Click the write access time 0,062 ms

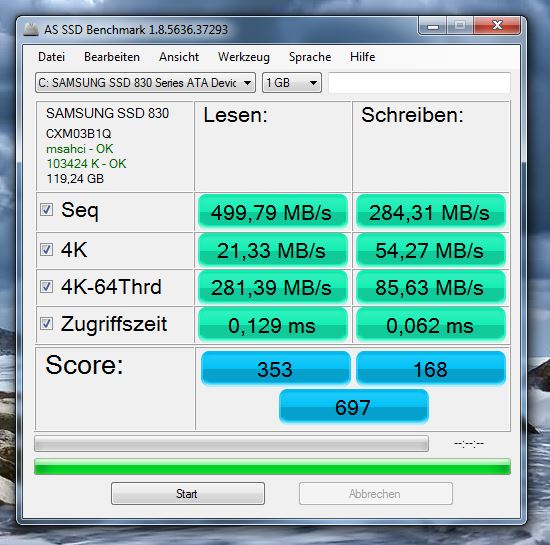click(x=431, y=325)
